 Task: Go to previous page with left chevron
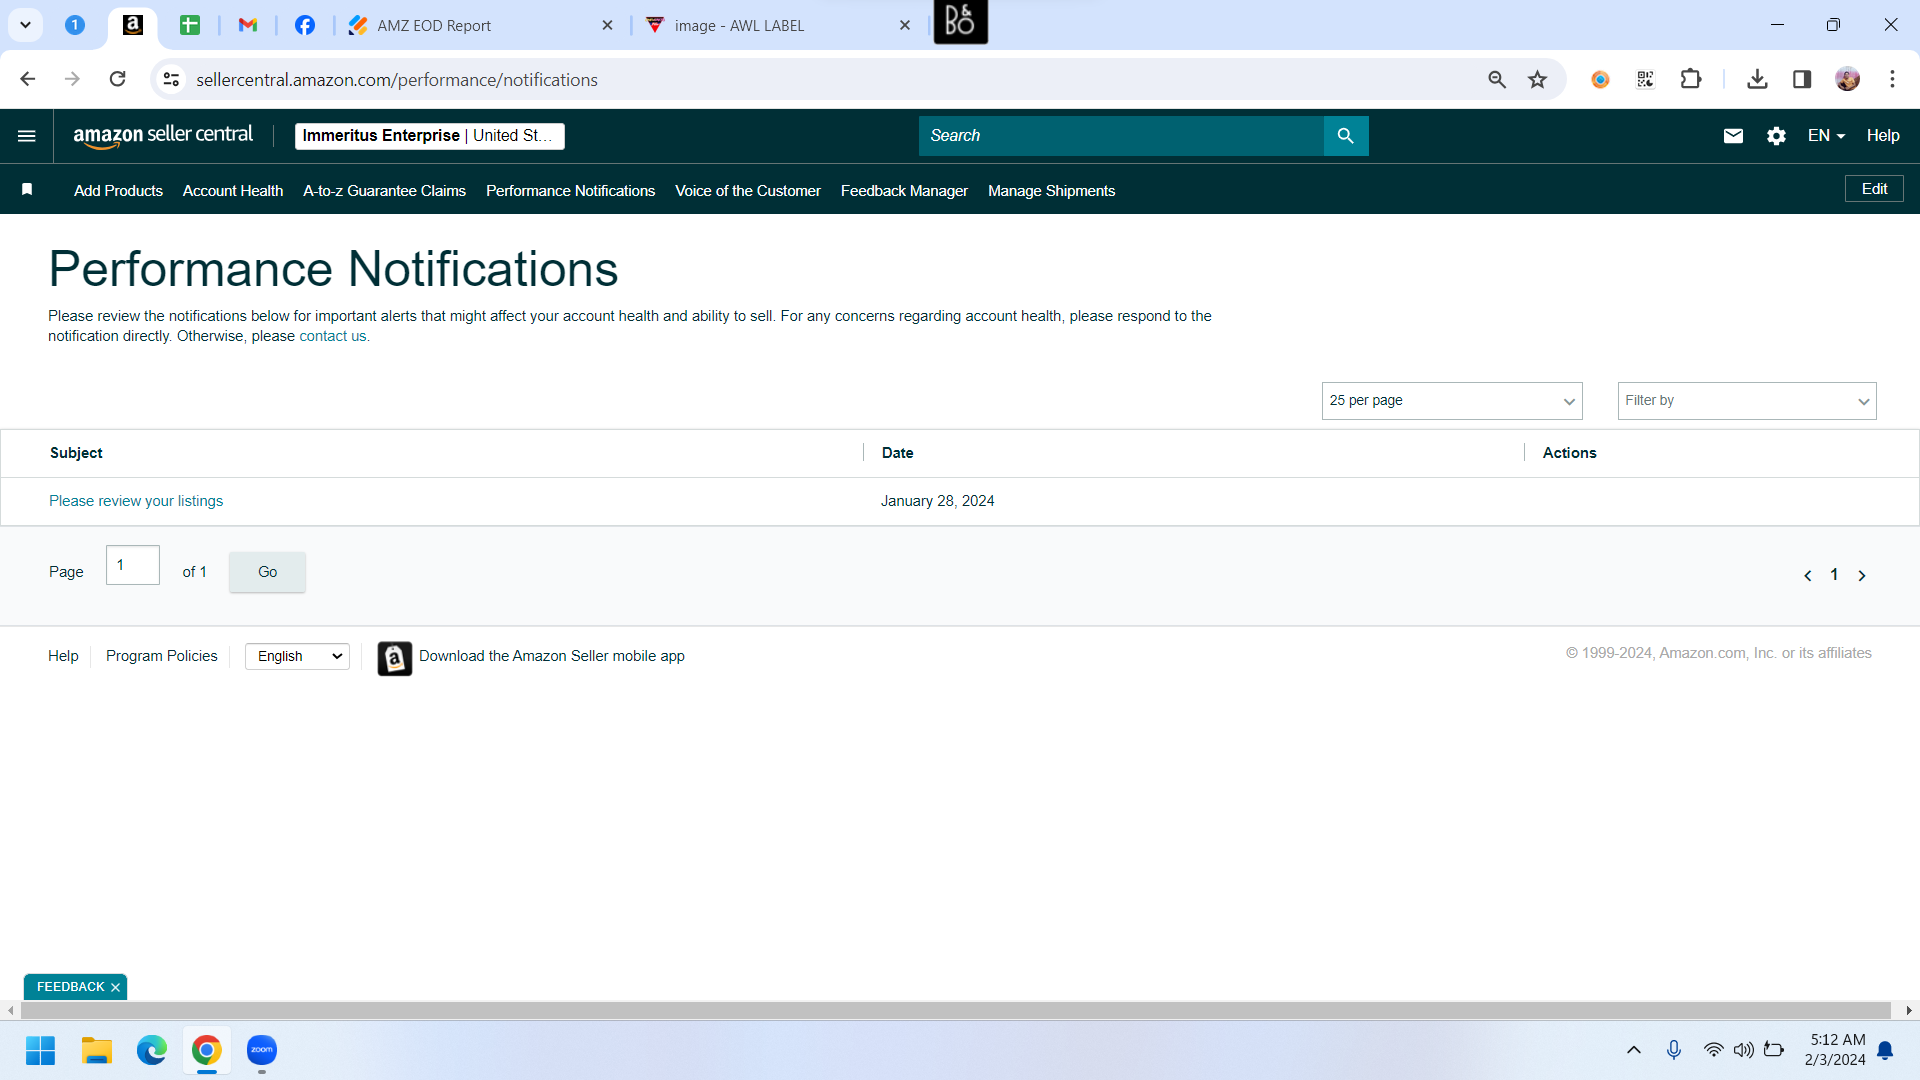1808,575
